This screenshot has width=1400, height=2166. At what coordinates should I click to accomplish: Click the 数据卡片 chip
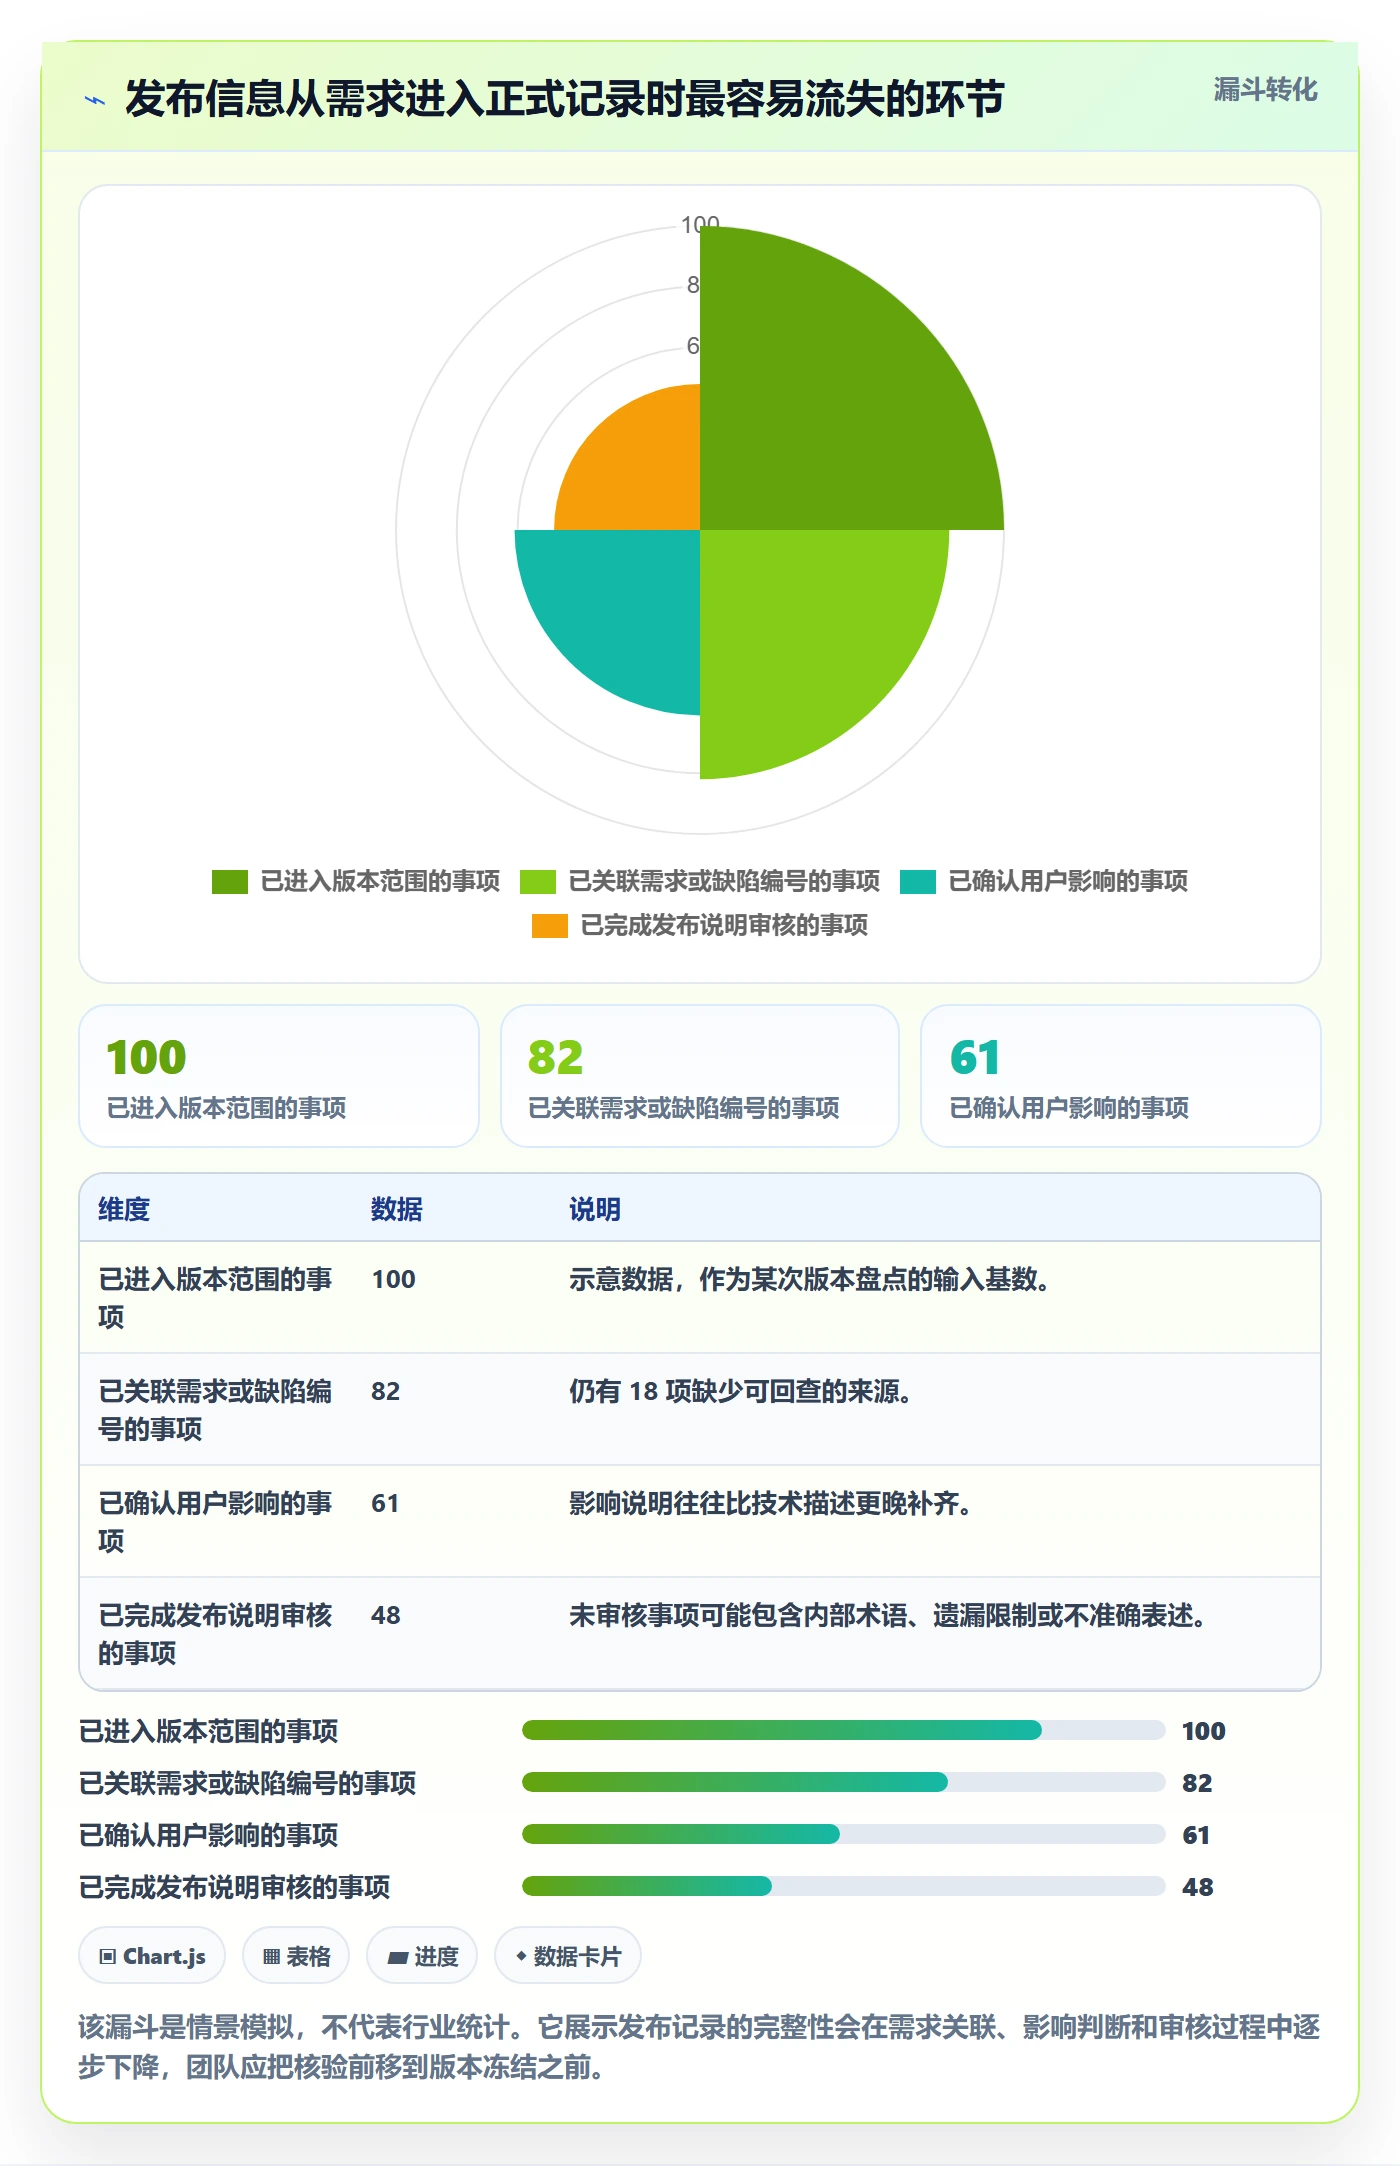(x=568, y=1956)
